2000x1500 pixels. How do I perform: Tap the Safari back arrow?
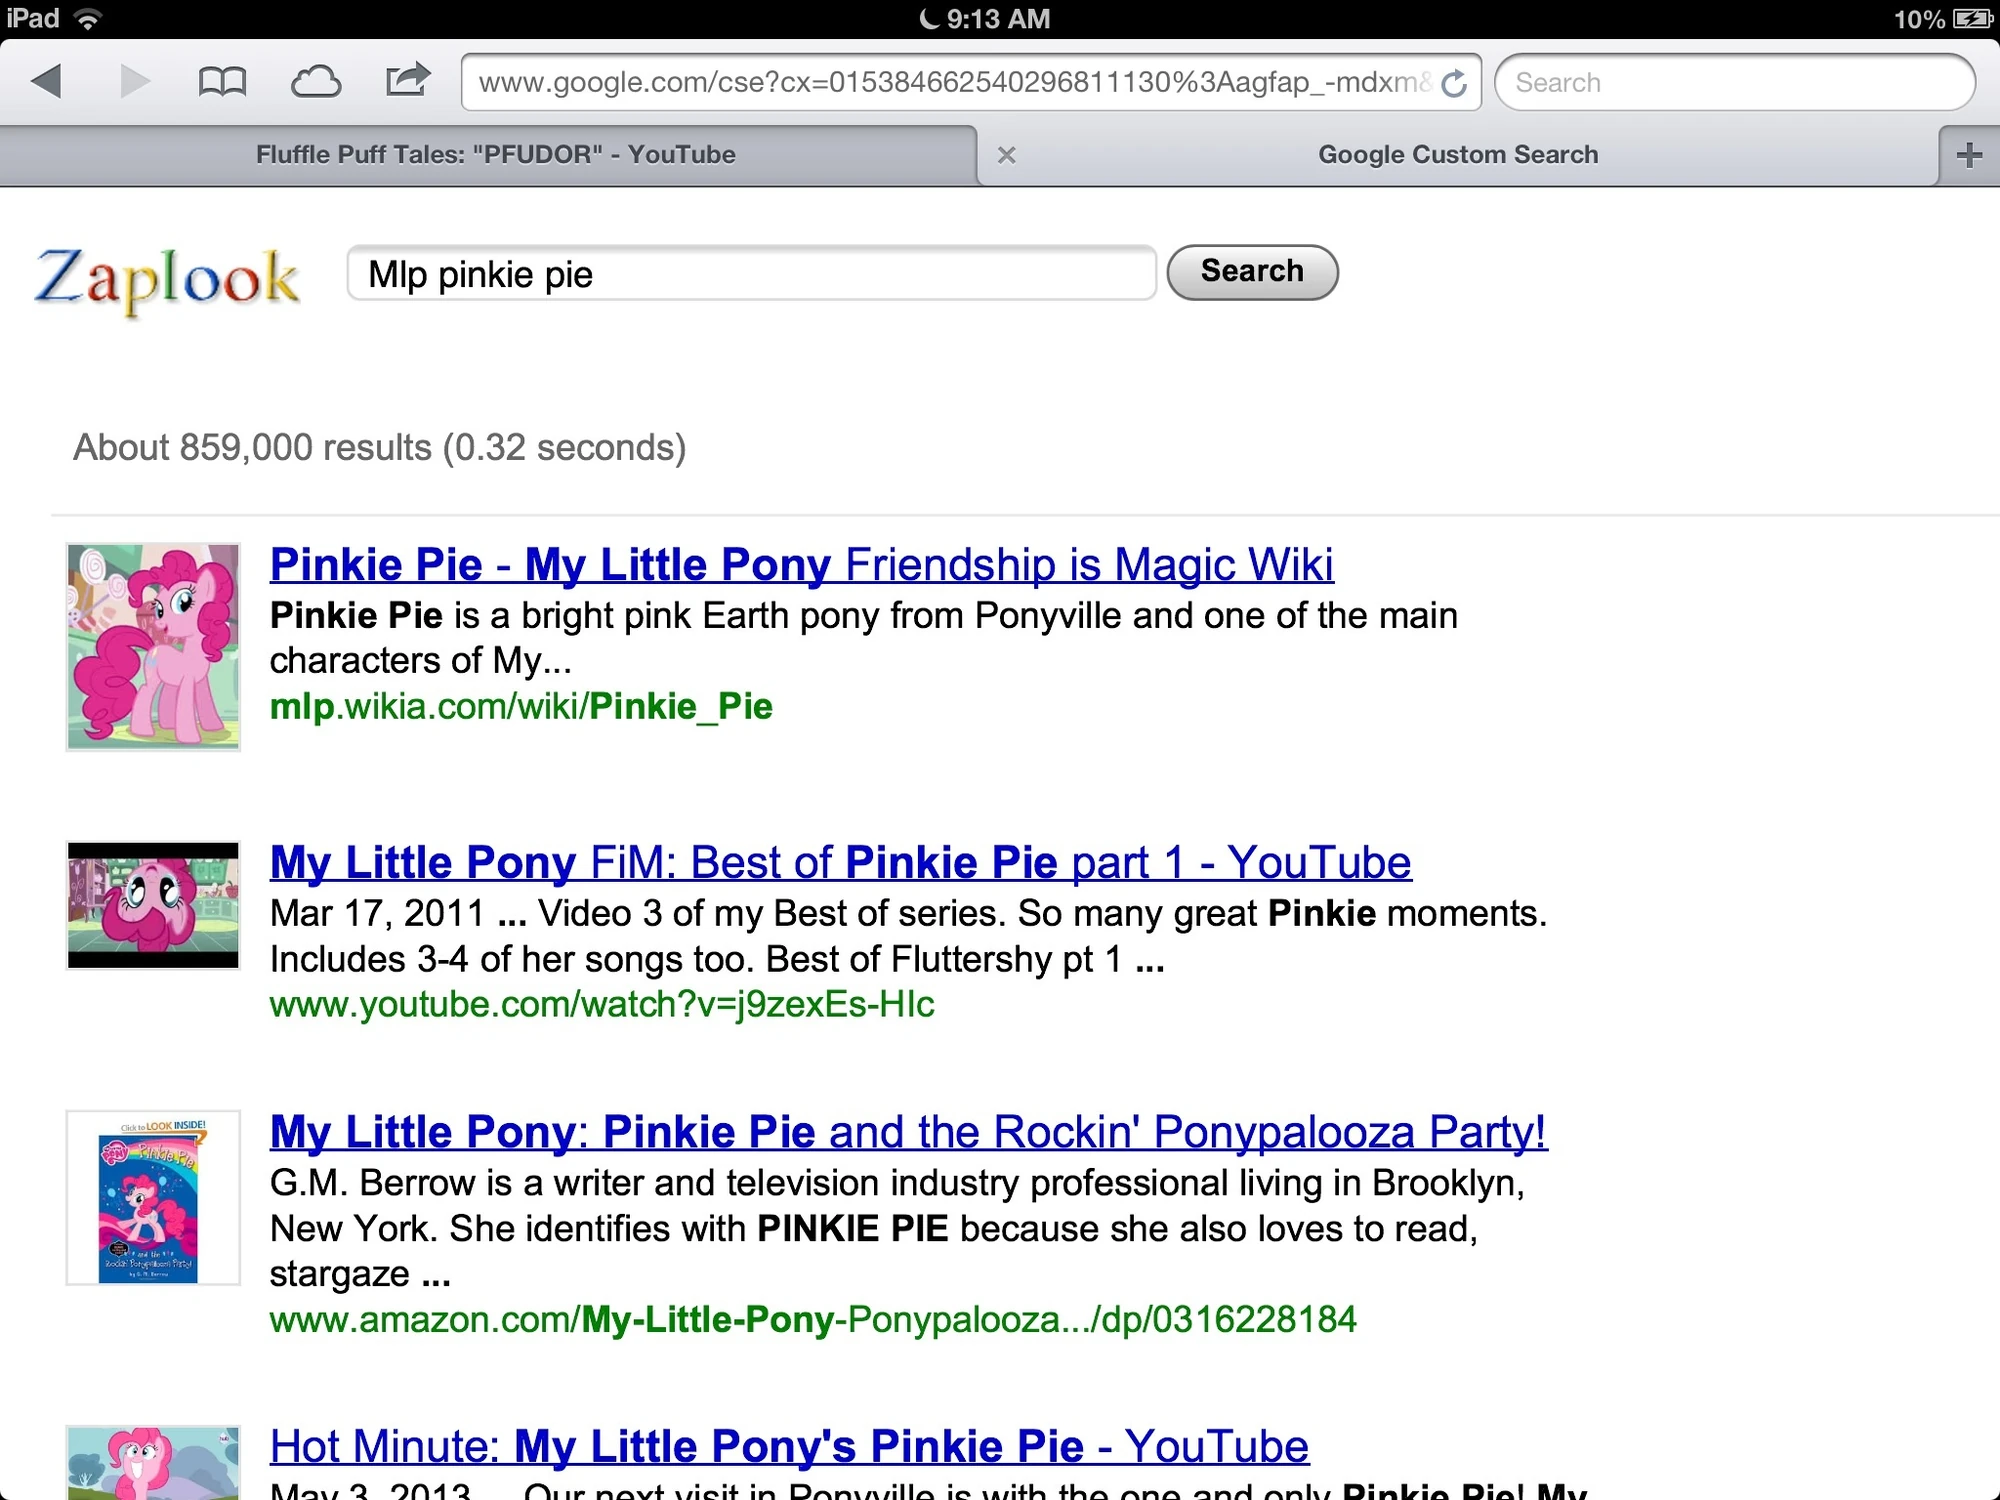pyautogui.click(x=47, y=81)
